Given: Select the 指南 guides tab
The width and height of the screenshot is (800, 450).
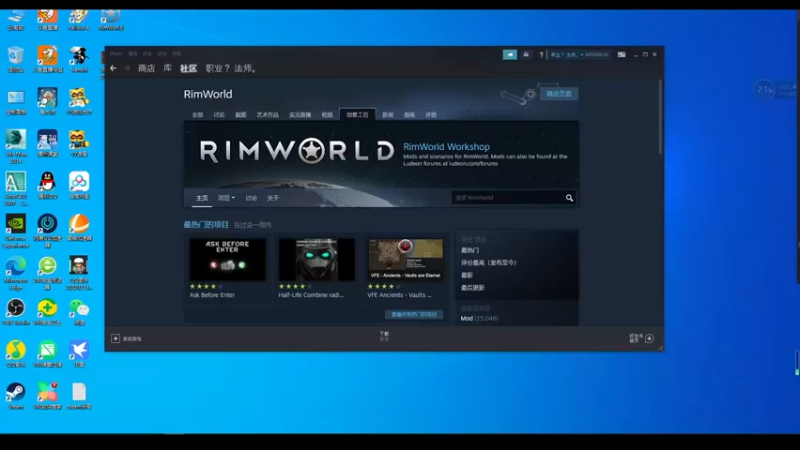Looking at the screenshot, I should [x=409, y=115].
